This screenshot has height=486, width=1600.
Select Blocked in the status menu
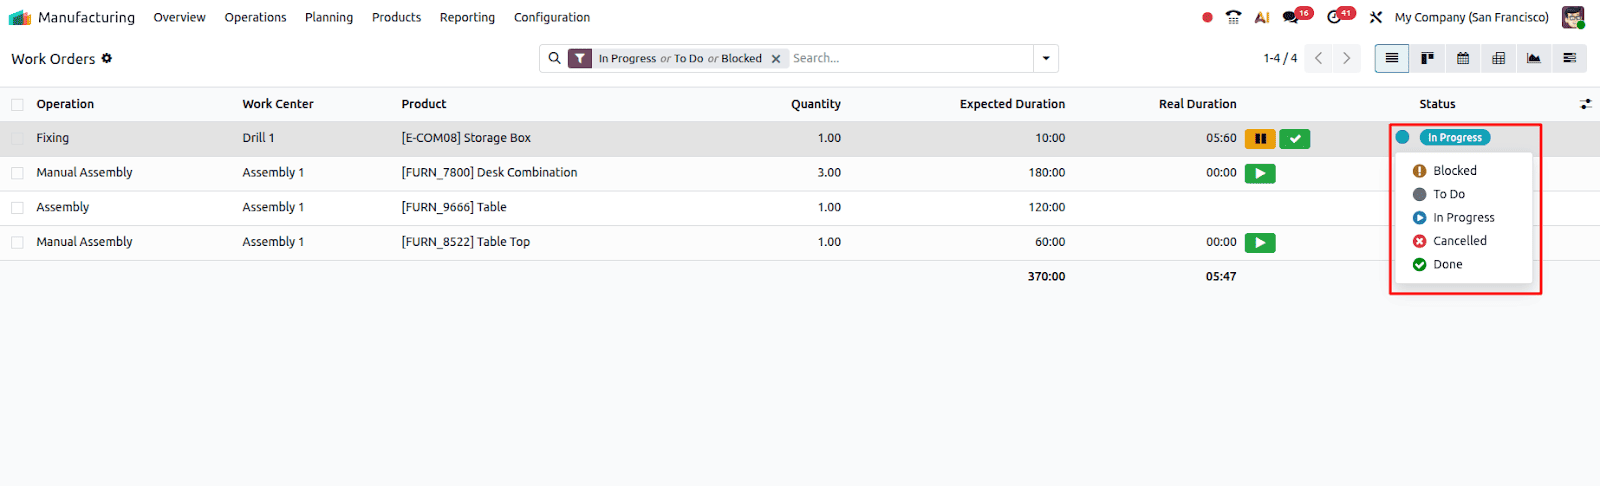click(1454, 171)
